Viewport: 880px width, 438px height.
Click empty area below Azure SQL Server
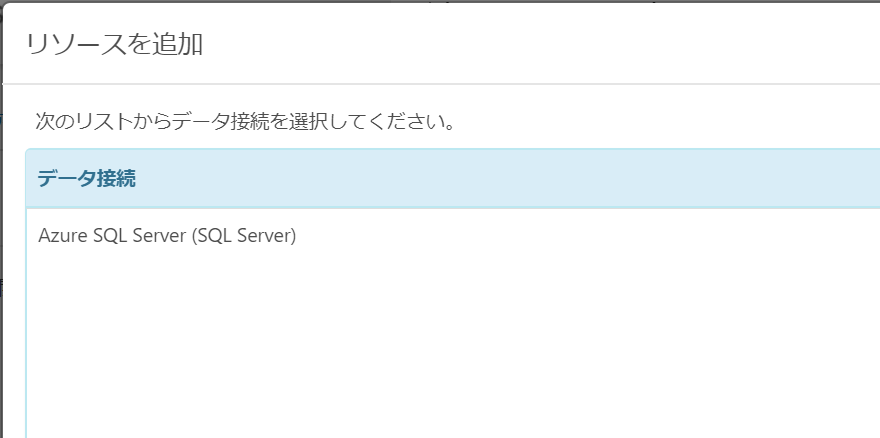452,343
